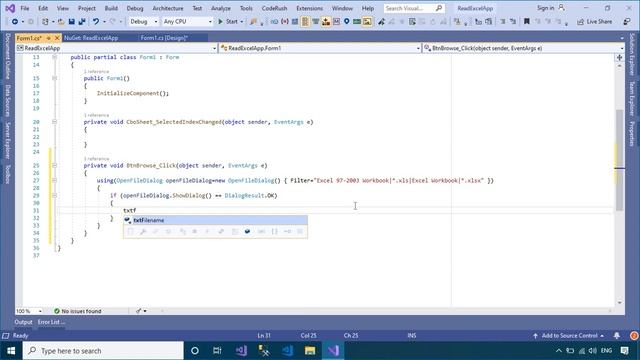This screenshot has height=360, width=640.
Task: Click the Save All icon in the toolbar
Action: tap(82, 22)
